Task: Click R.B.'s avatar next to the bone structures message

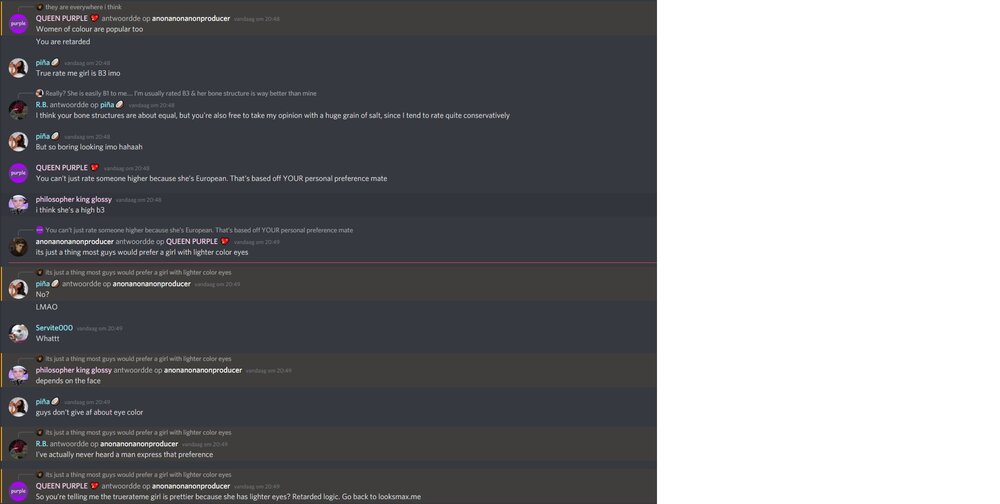Action: pyautogui.click(x=18, y=110)
